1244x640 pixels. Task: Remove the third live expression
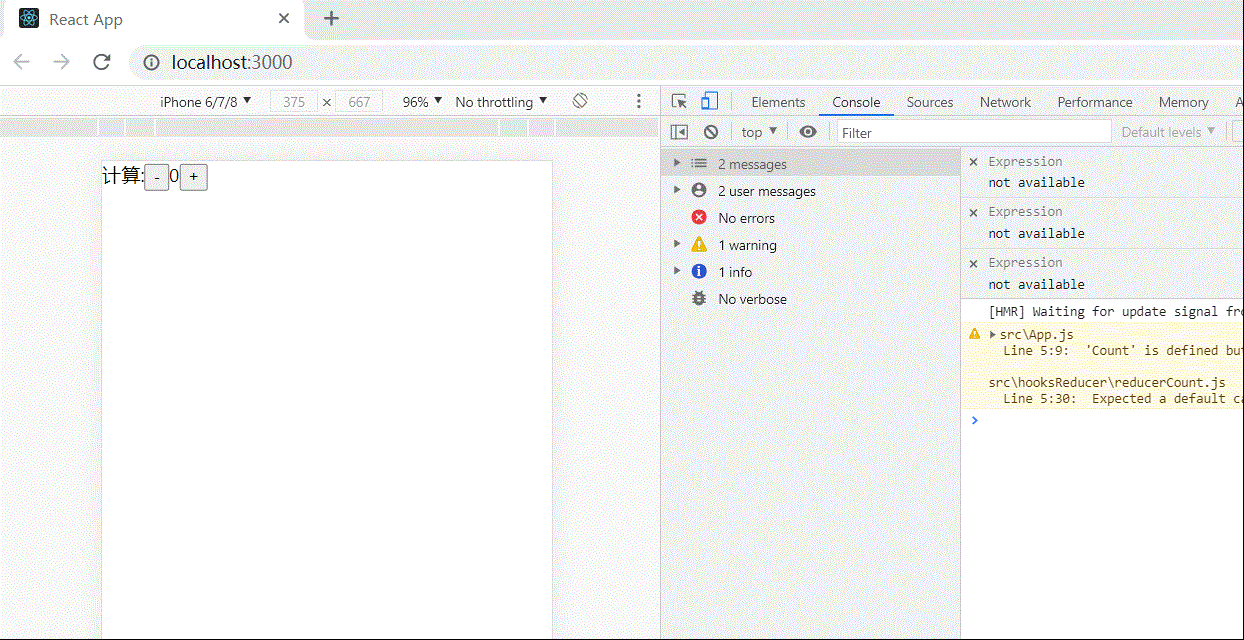973,263
